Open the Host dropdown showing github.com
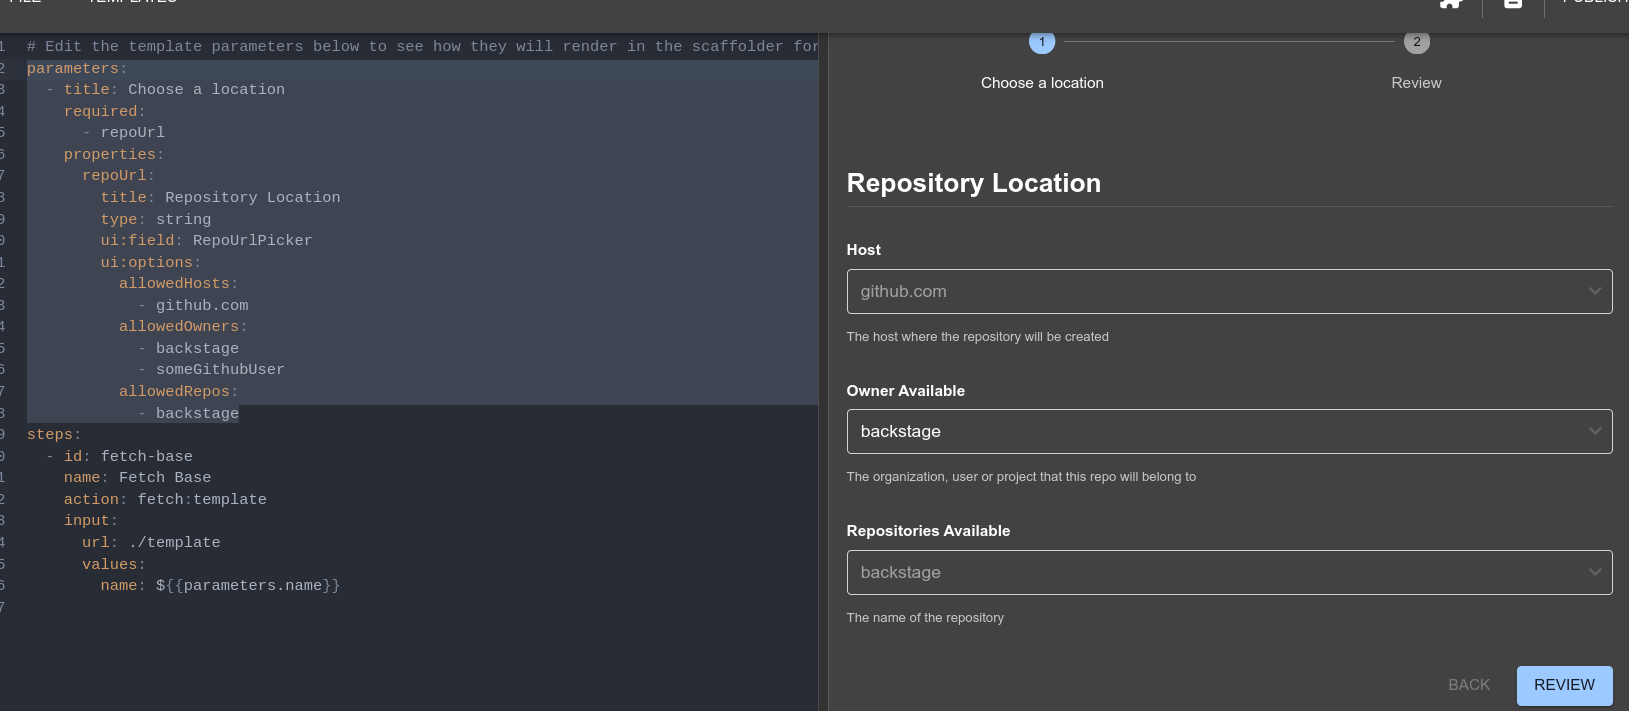The image size is (1629, 711). click(x=1228, y=291)
